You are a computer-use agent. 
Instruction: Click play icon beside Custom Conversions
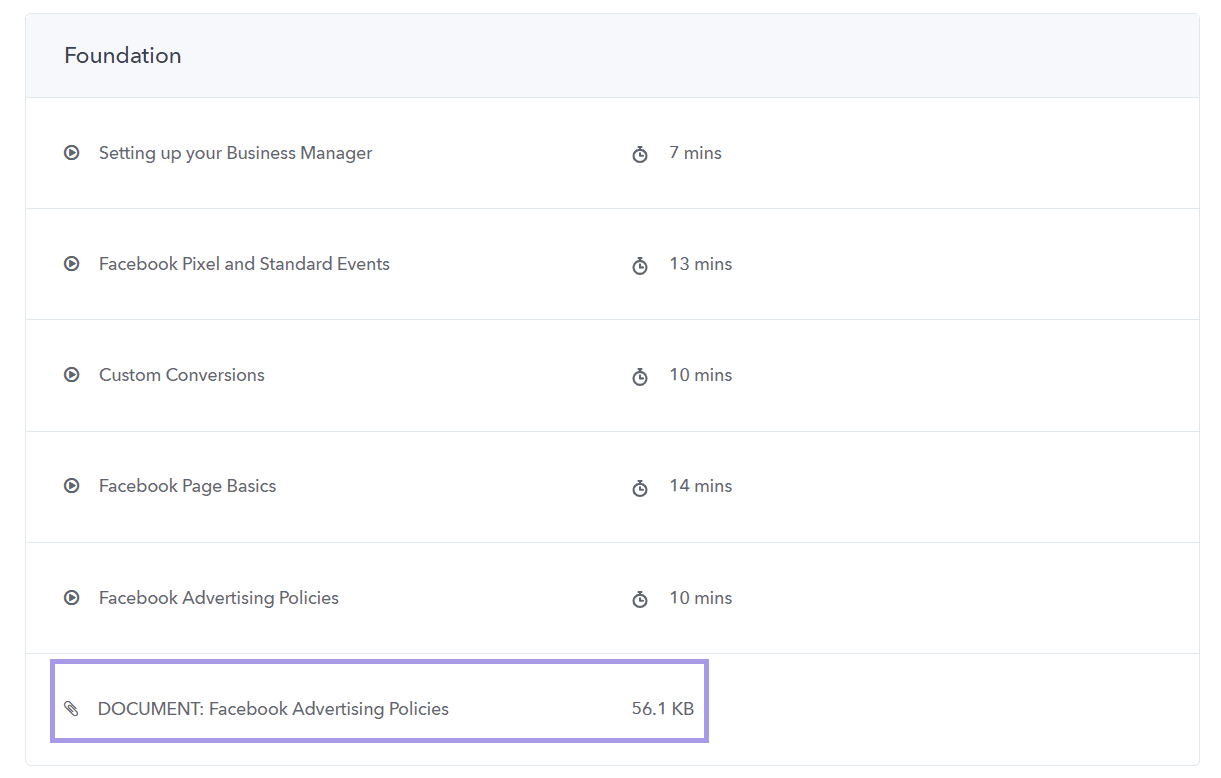(71, 375)
